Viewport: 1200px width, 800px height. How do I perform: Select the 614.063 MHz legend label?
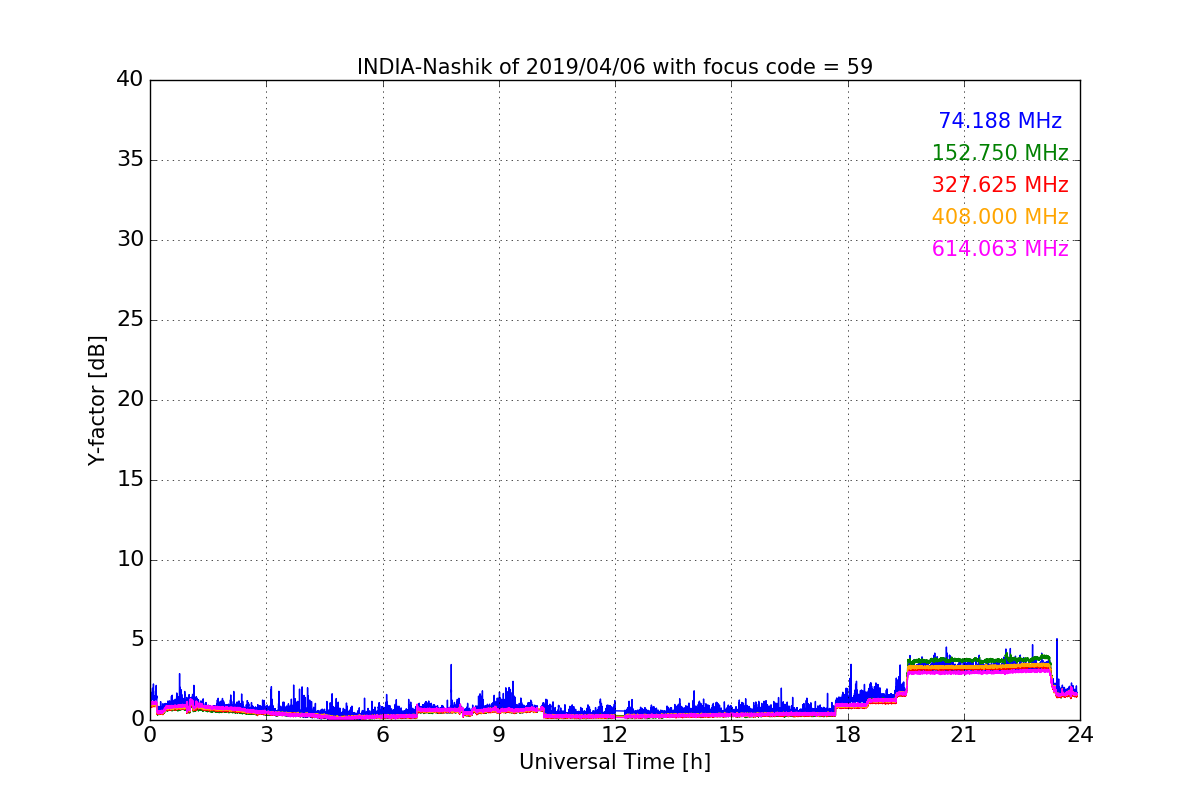(1000, 249)
